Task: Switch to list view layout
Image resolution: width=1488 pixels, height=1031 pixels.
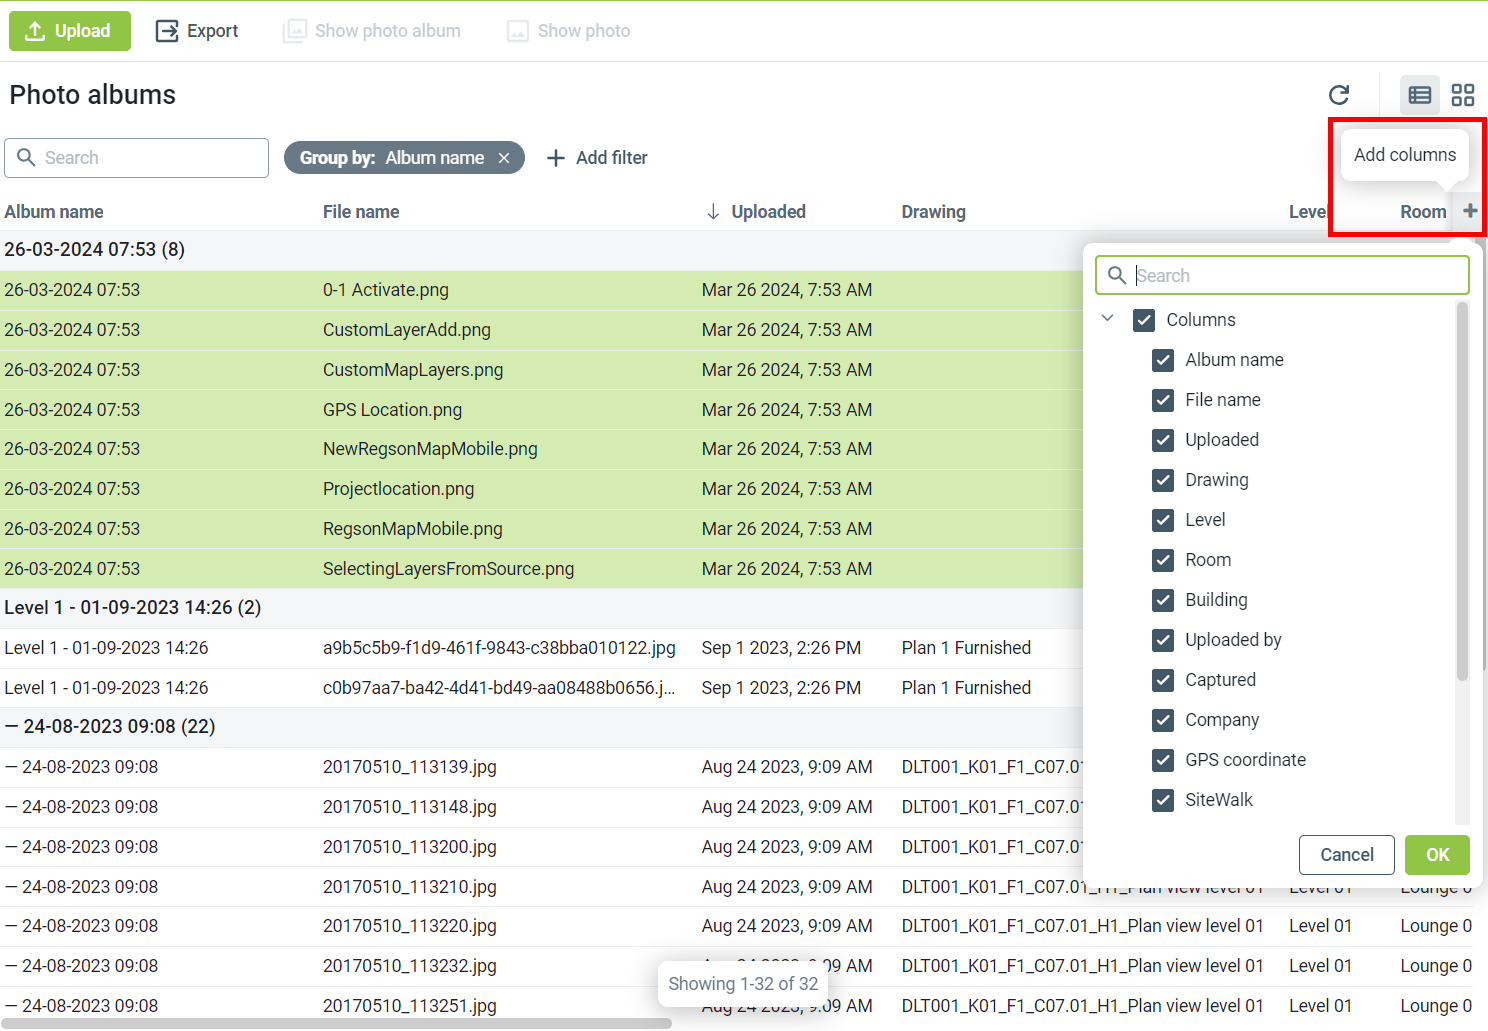Action: [x=1419, y=95]
